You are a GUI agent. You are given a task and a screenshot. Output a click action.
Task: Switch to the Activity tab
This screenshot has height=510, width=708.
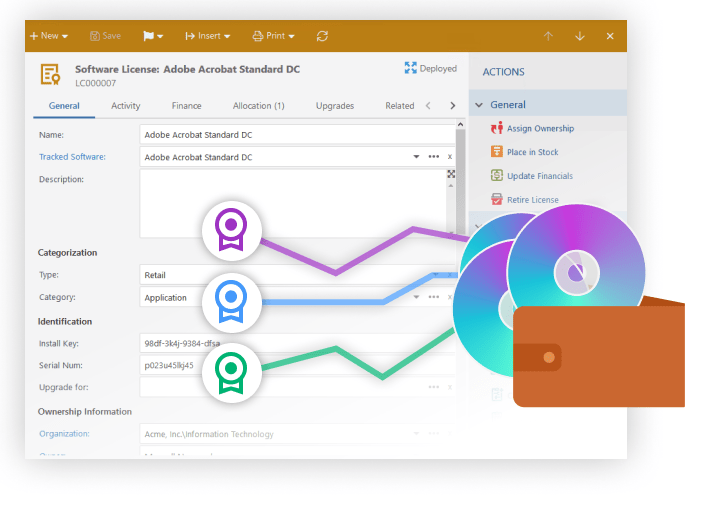pyautogui.click(x=125, y=106)
